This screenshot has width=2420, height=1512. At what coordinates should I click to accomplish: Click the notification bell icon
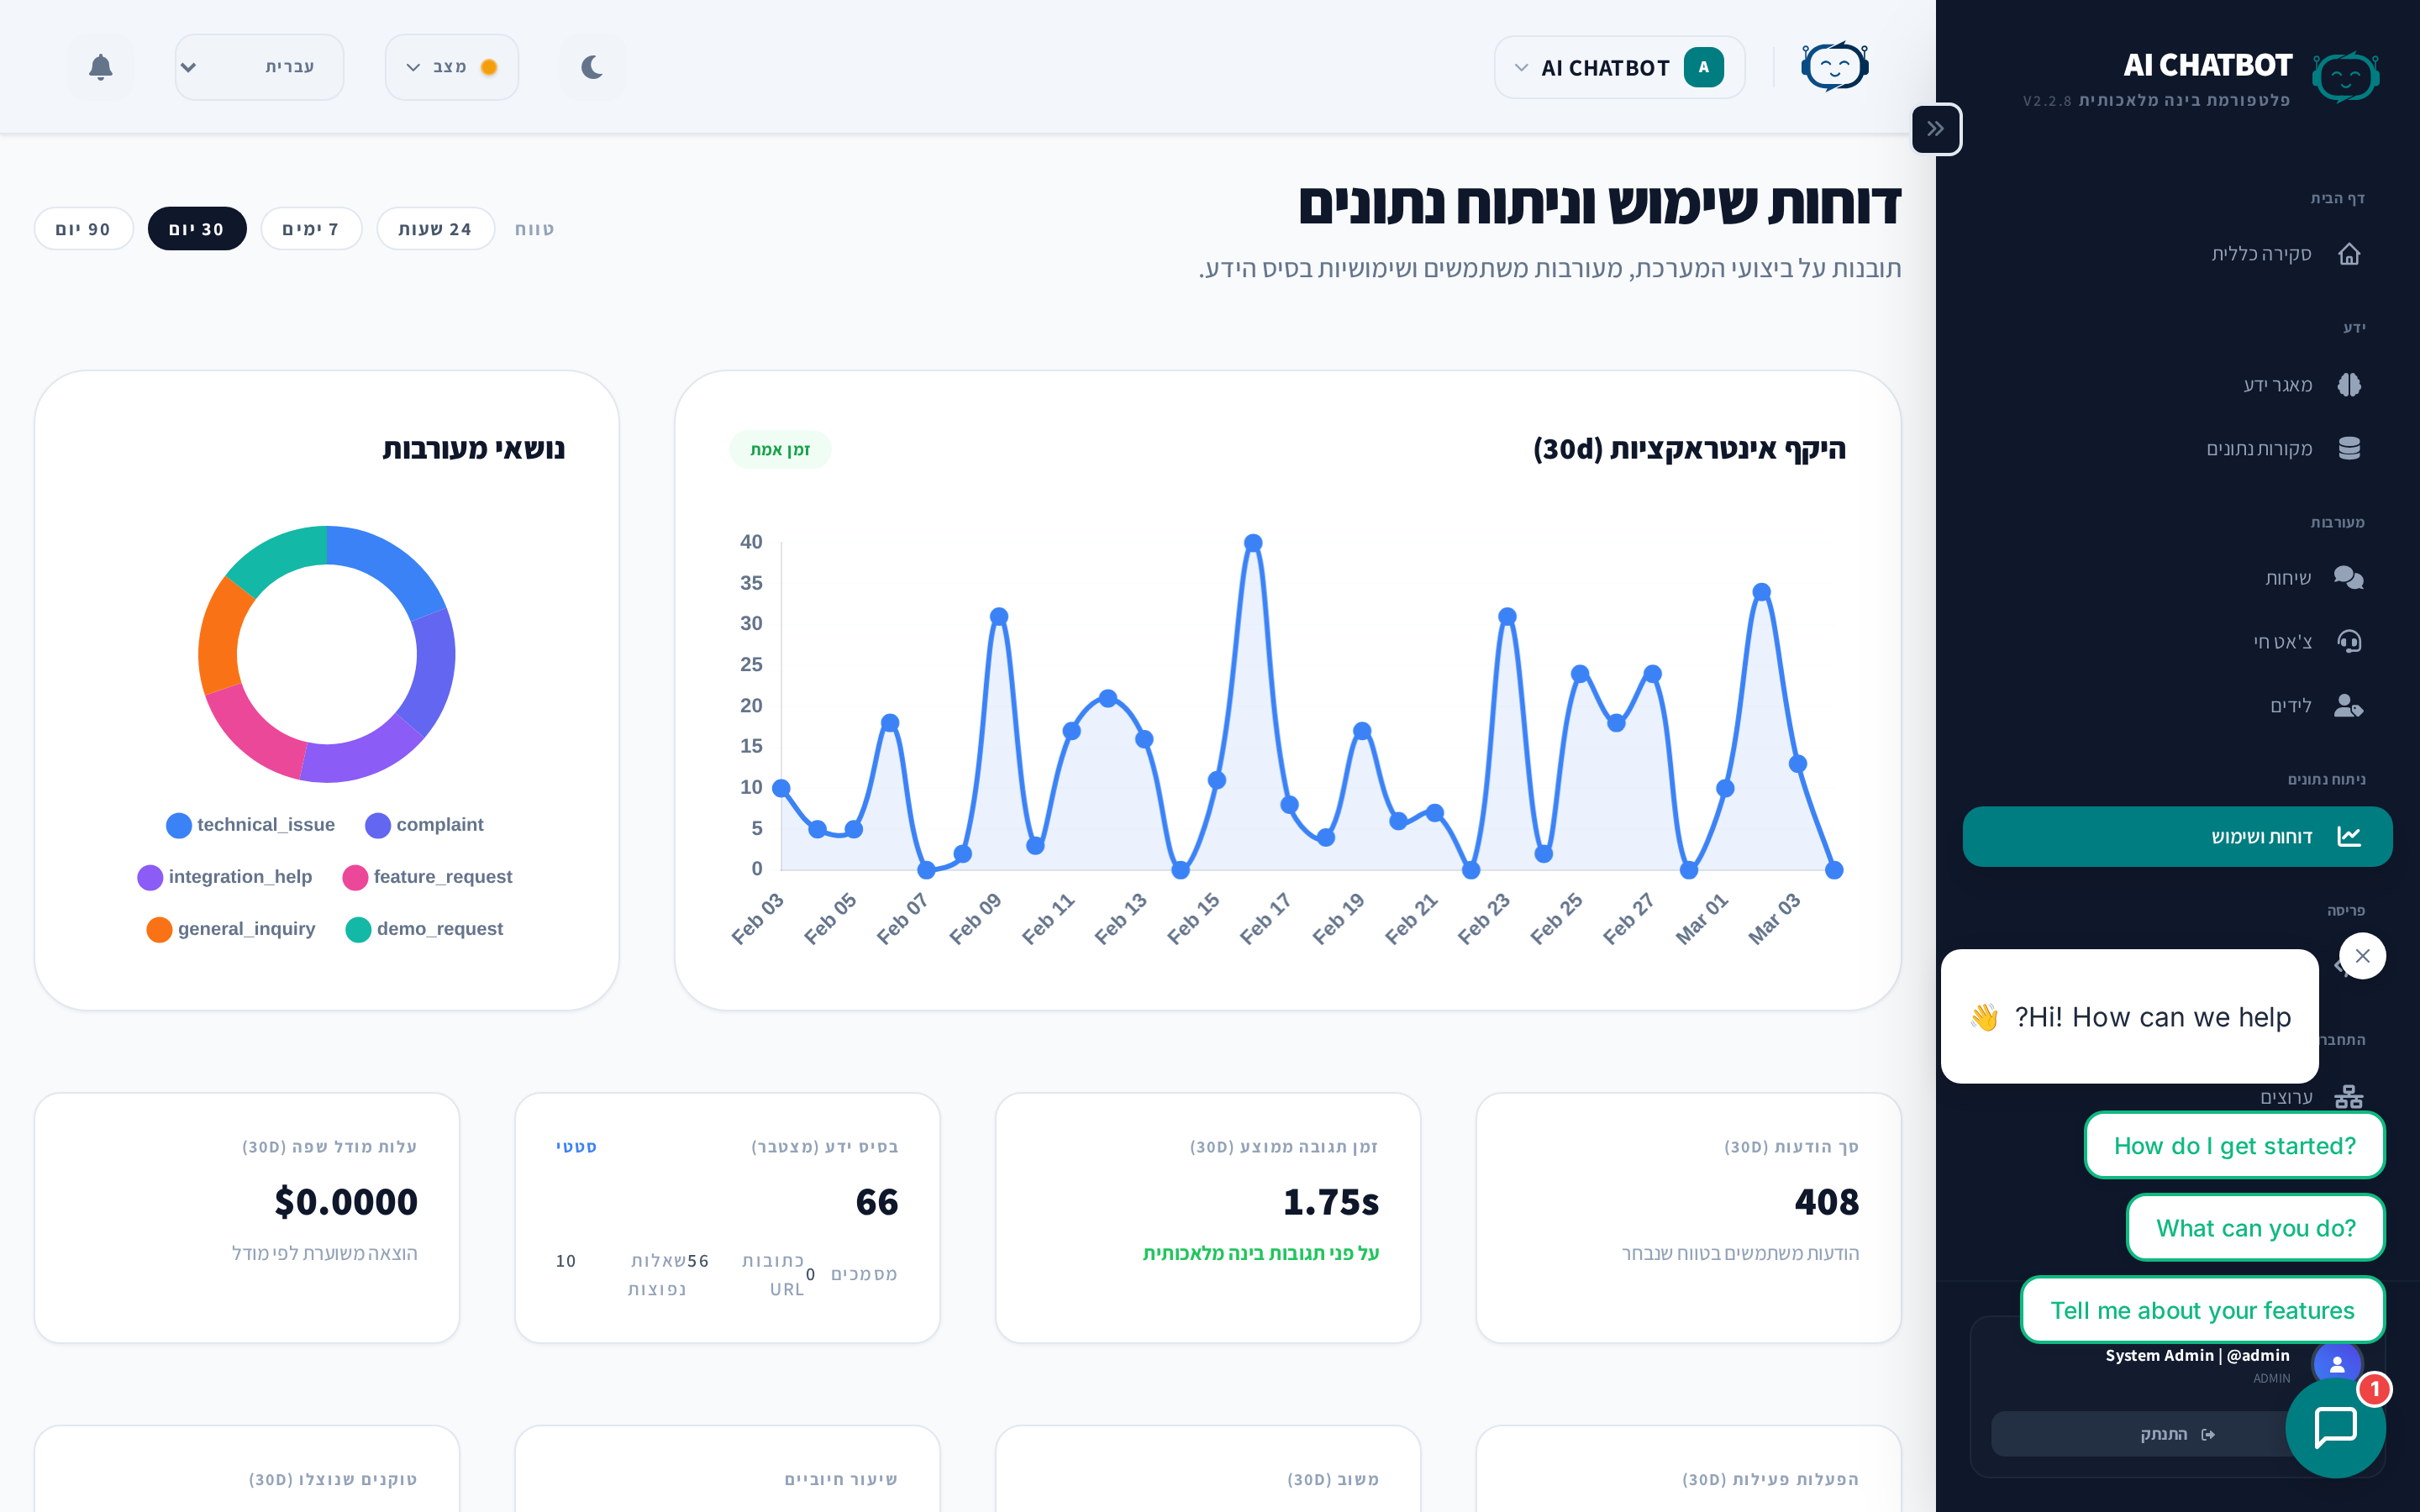pyautogui.click(x=100, y=67)
